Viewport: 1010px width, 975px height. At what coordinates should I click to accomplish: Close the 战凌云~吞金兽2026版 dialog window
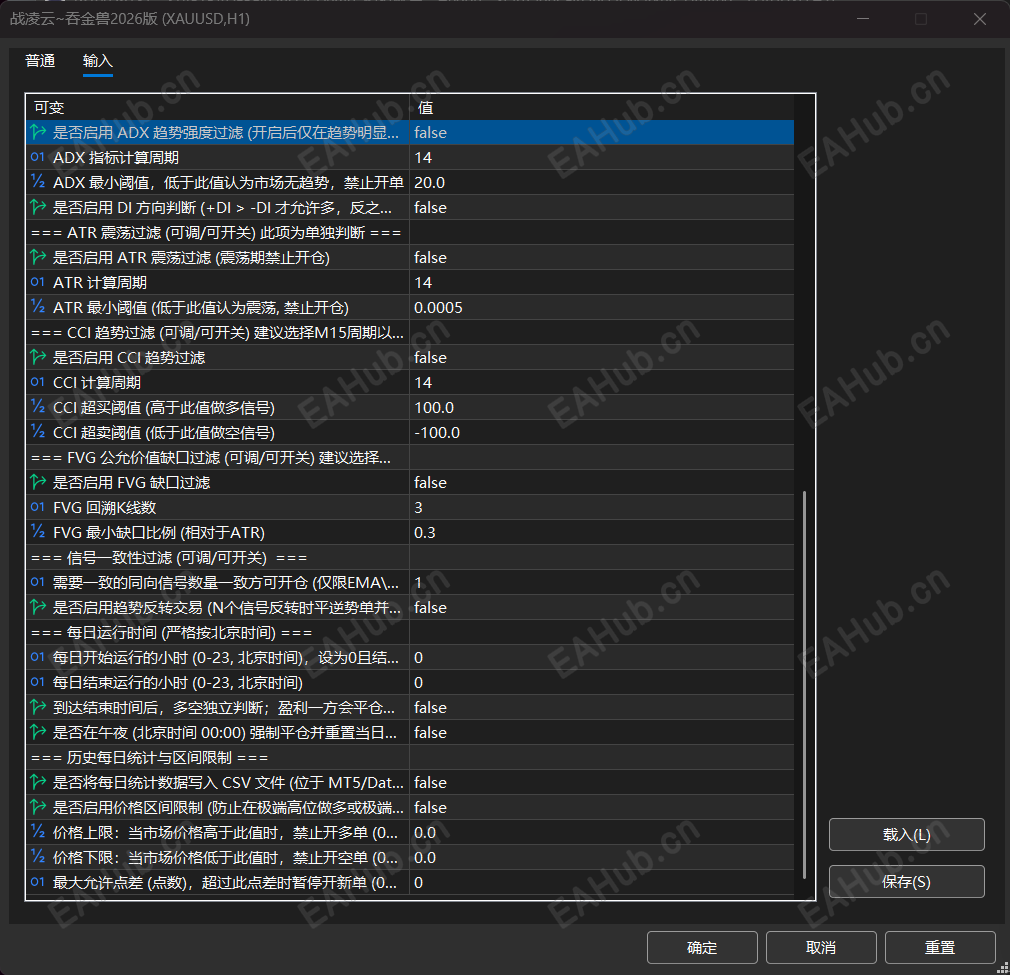(980, 19)
